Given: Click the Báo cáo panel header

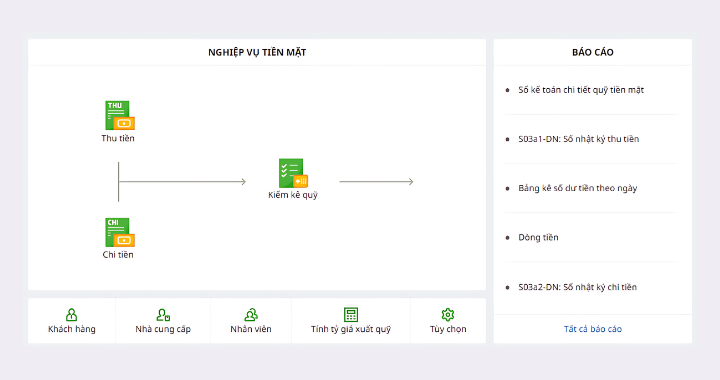Looking at the screenshot, I should coord(593,52).
